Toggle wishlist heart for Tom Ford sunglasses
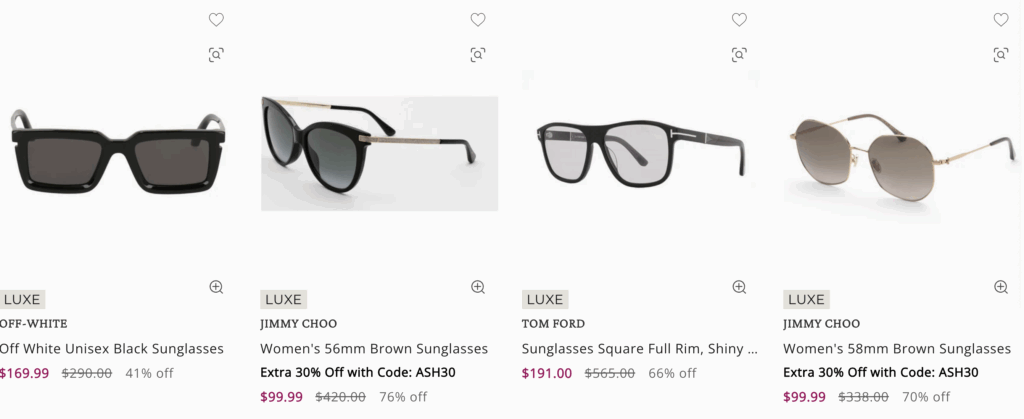Screen dimensions: 1024x419 click(x=740, y=19)
